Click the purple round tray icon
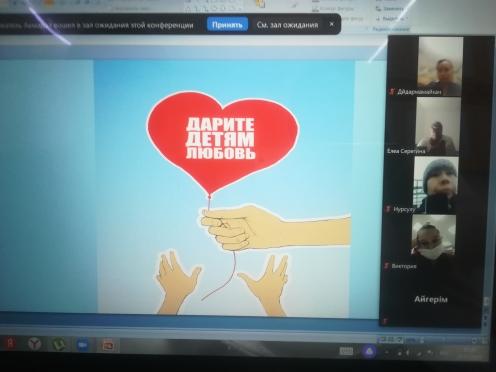Viewport: 496px width, 372px height. (x=369, y=351)
